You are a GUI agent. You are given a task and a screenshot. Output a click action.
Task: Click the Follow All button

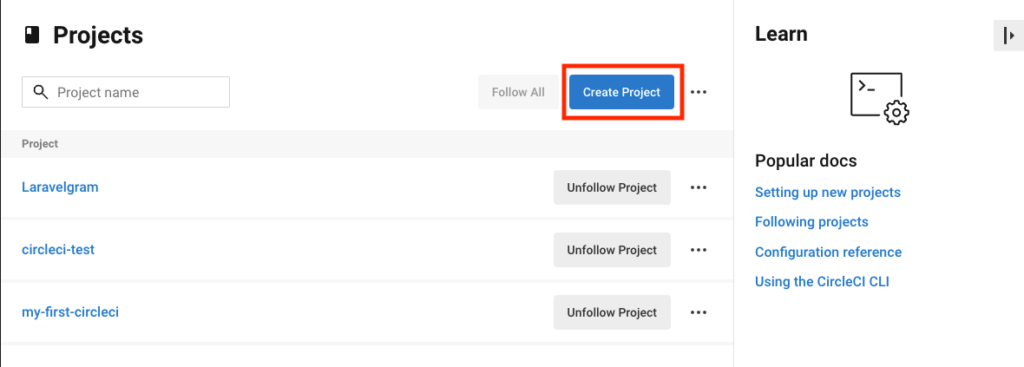pos(518,92)
